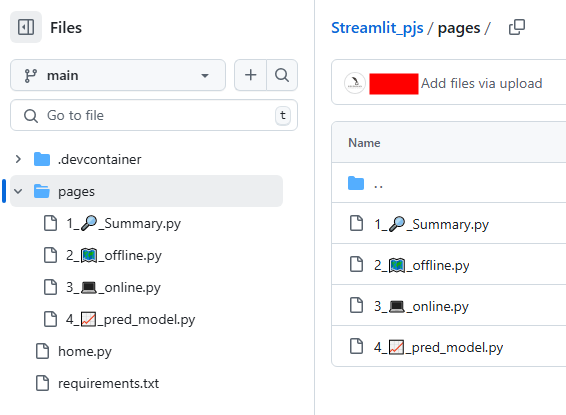Select pages folder in file tree
The height and width of the screenshot is (415, 566).
point(146,191)
